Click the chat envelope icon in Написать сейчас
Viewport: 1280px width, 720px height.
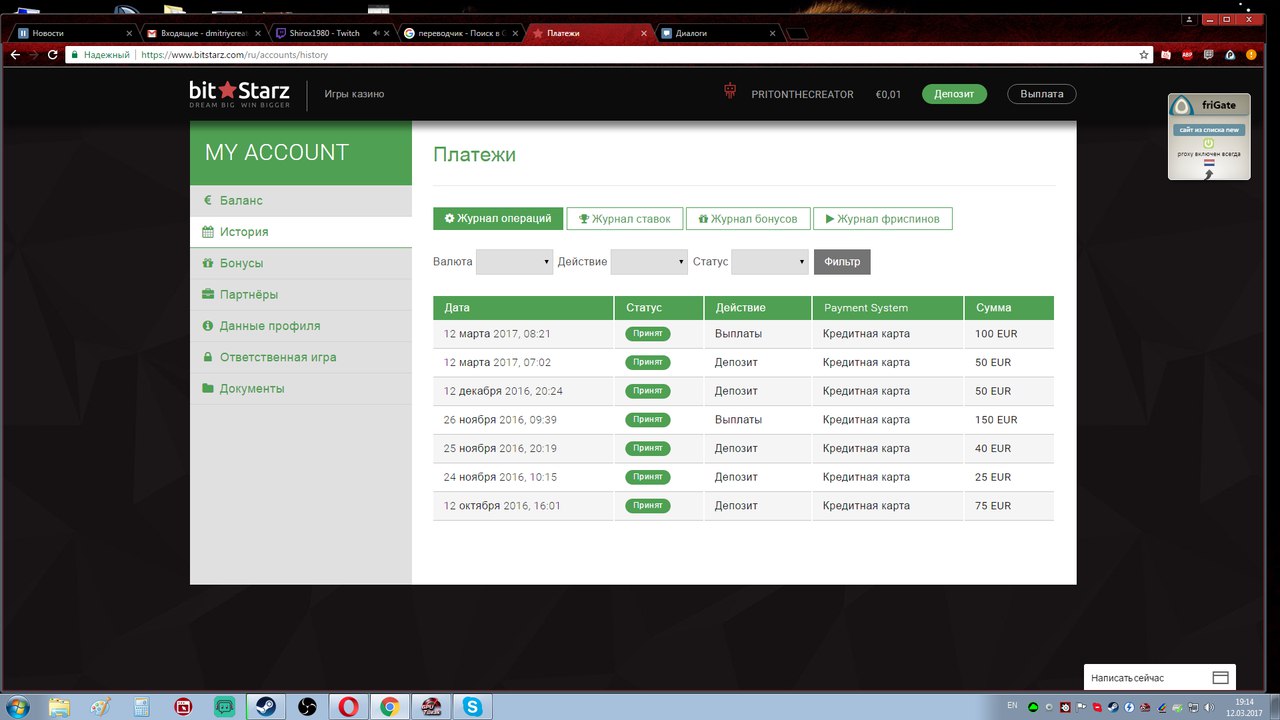pos(1220,678)
